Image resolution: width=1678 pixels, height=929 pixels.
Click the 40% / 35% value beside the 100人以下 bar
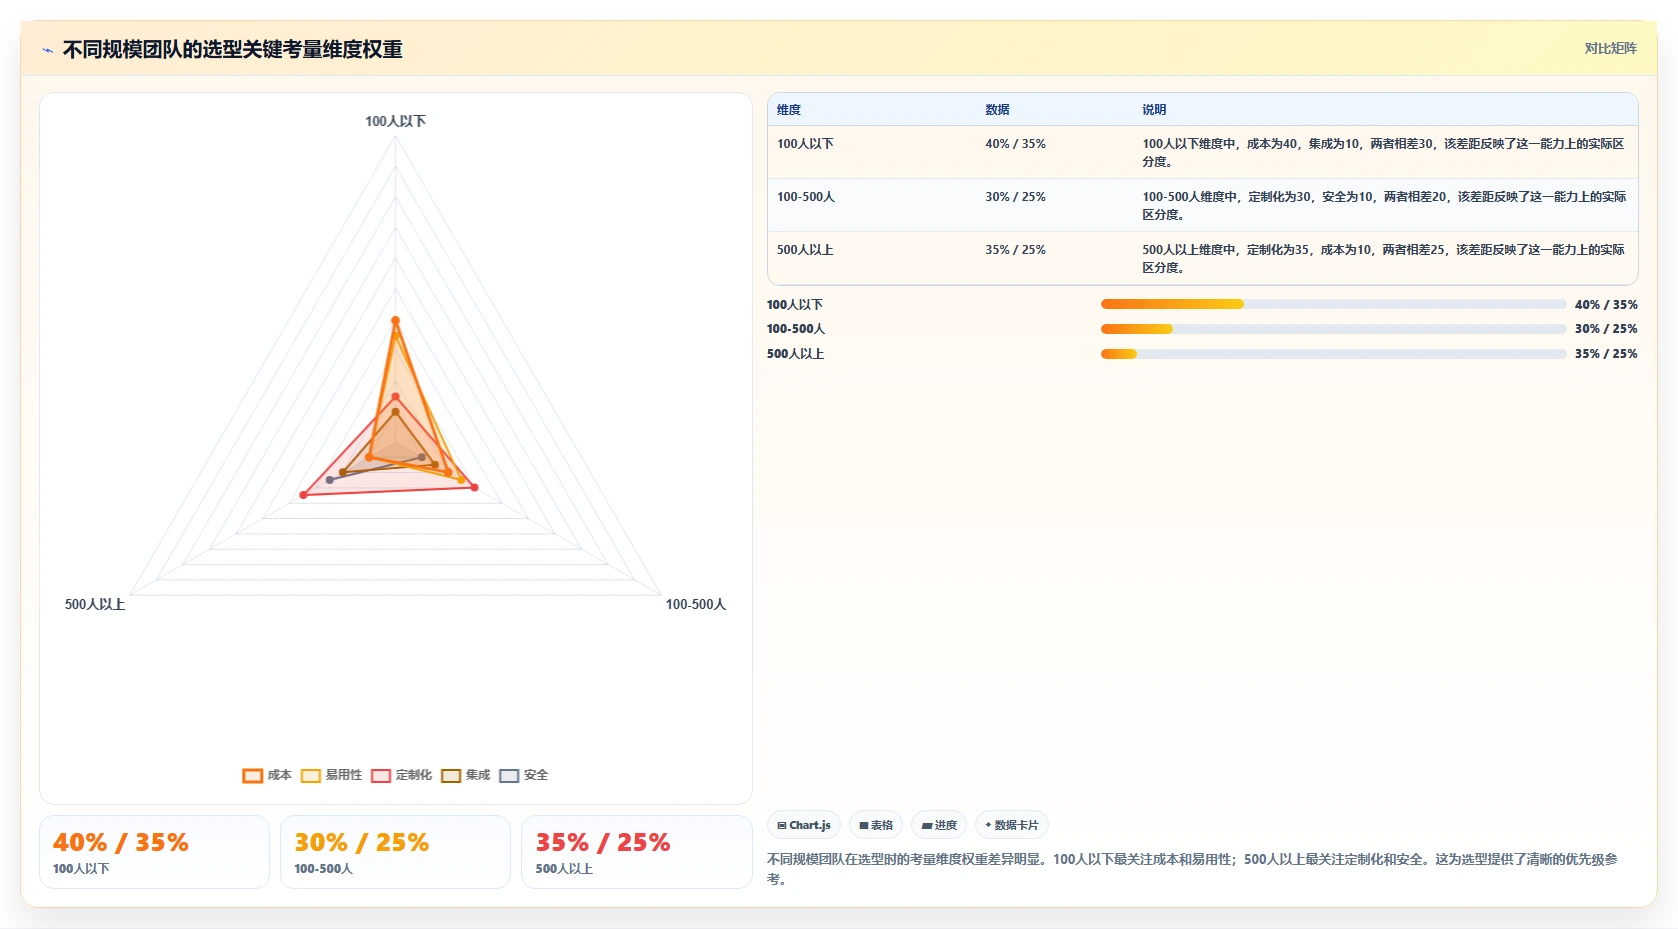pos(1606,305)
